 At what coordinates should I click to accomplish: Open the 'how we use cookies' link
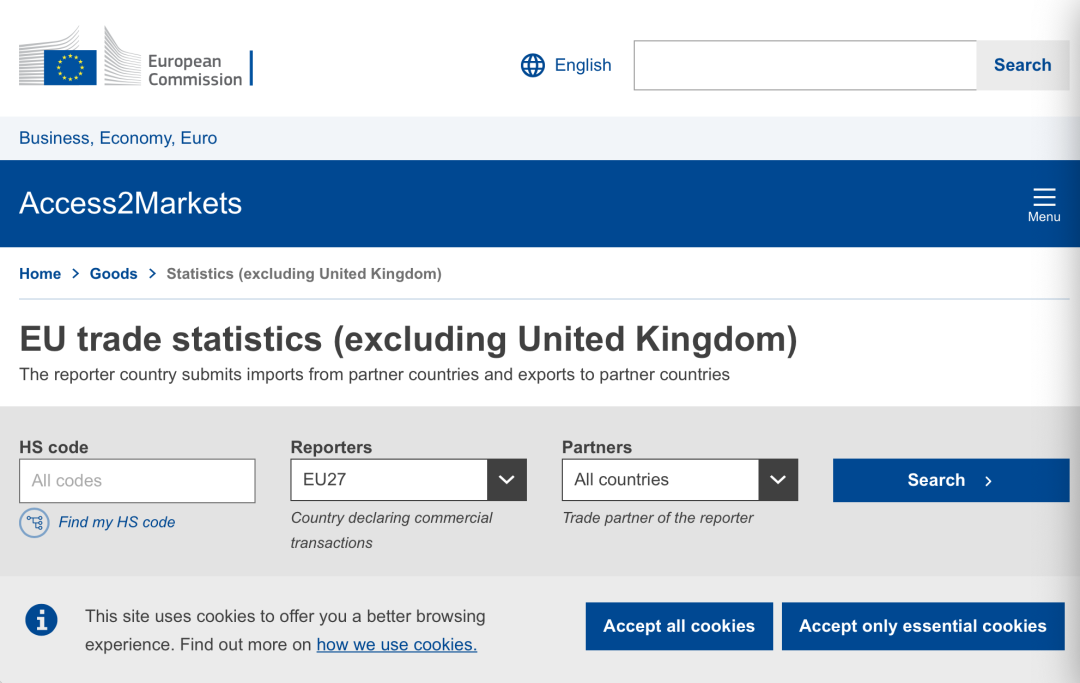pyautogui.click(x=396, y=645)
